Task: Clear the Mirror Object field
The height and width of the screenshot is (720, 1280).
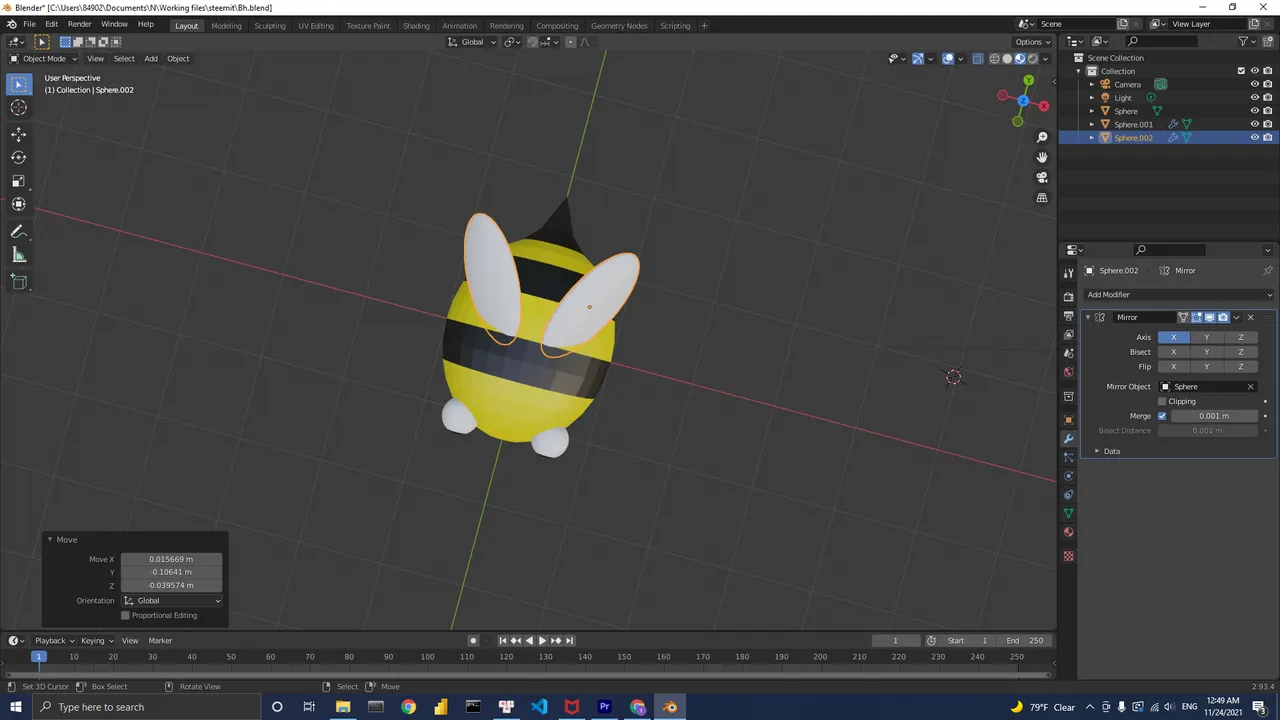Action: 1250,387
